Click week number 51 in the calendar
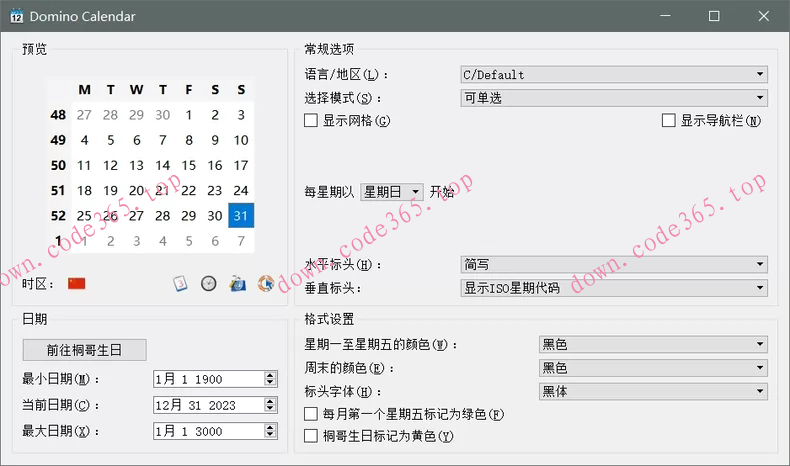This screenshot has width=790, height=466. [x=58, y=190]
